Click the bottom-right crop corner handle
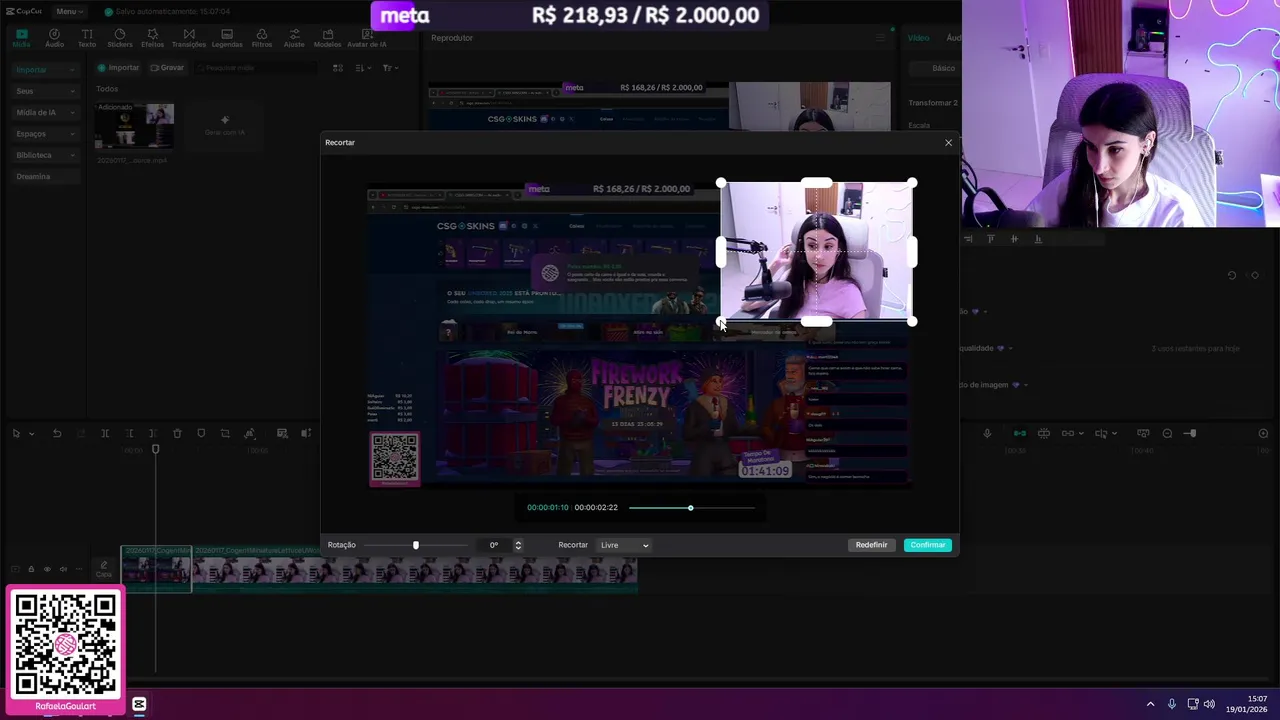This screenshot has width=1280, height=720. 912,321
